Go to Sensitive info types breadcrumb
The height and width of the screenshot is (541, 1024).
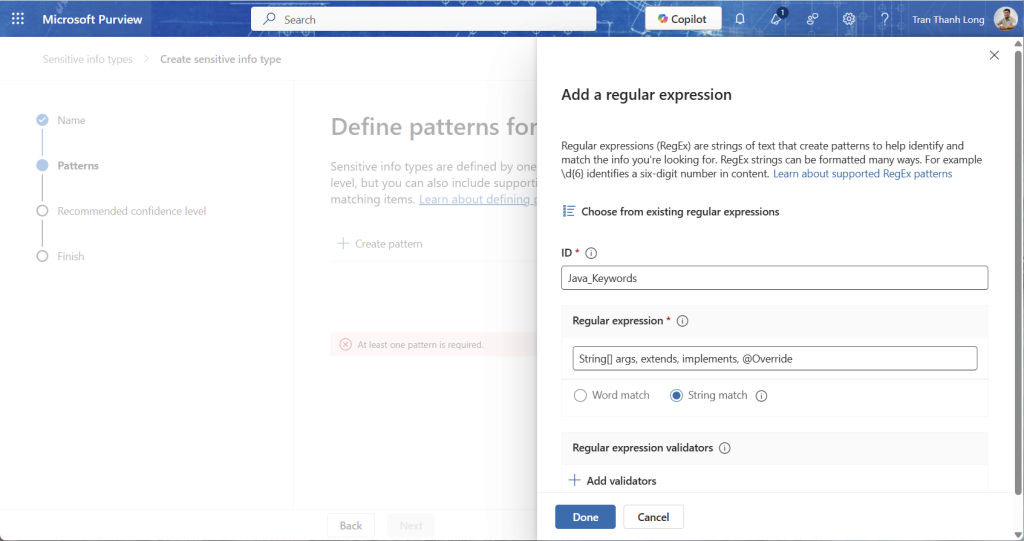pyautogui.click(x=87, y=59)
